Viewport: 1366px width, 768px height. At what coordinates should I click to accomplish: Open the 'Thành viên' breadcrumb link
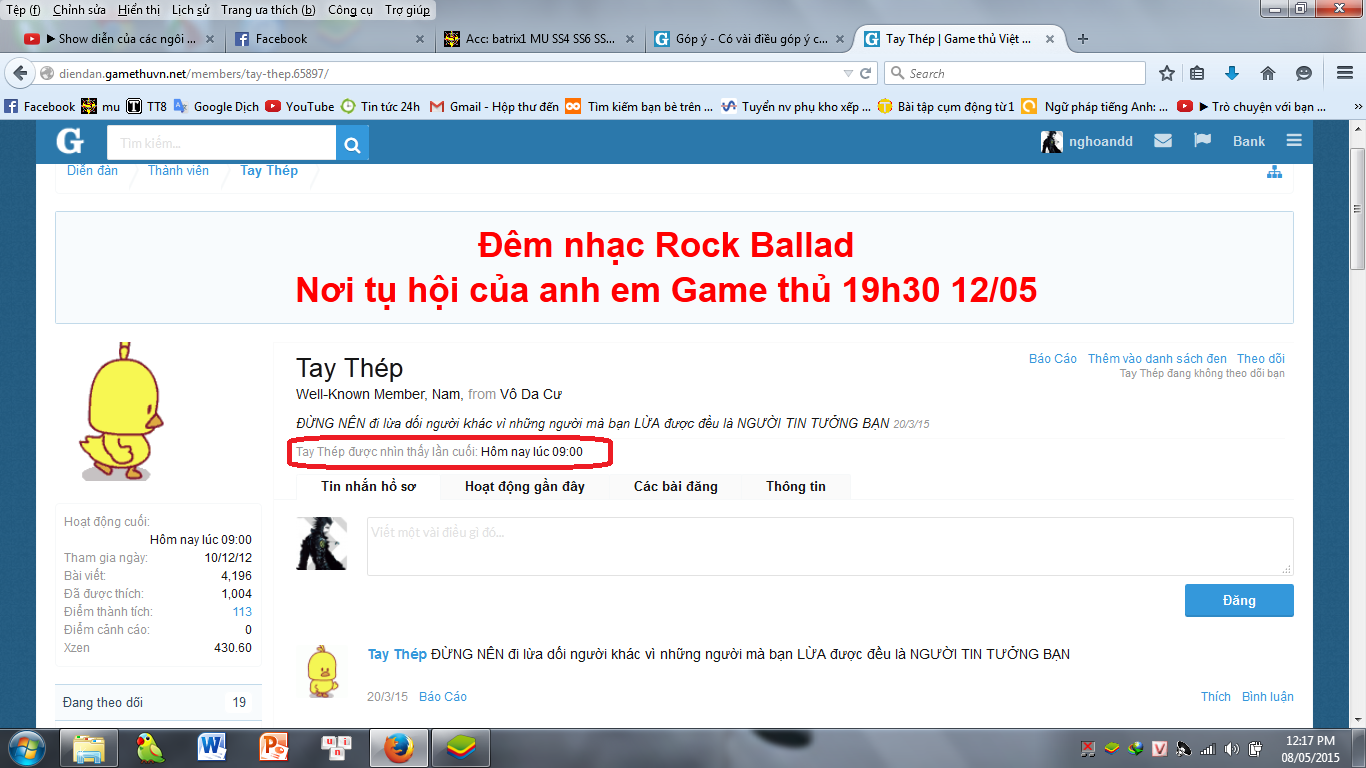[x=178, y=171]
